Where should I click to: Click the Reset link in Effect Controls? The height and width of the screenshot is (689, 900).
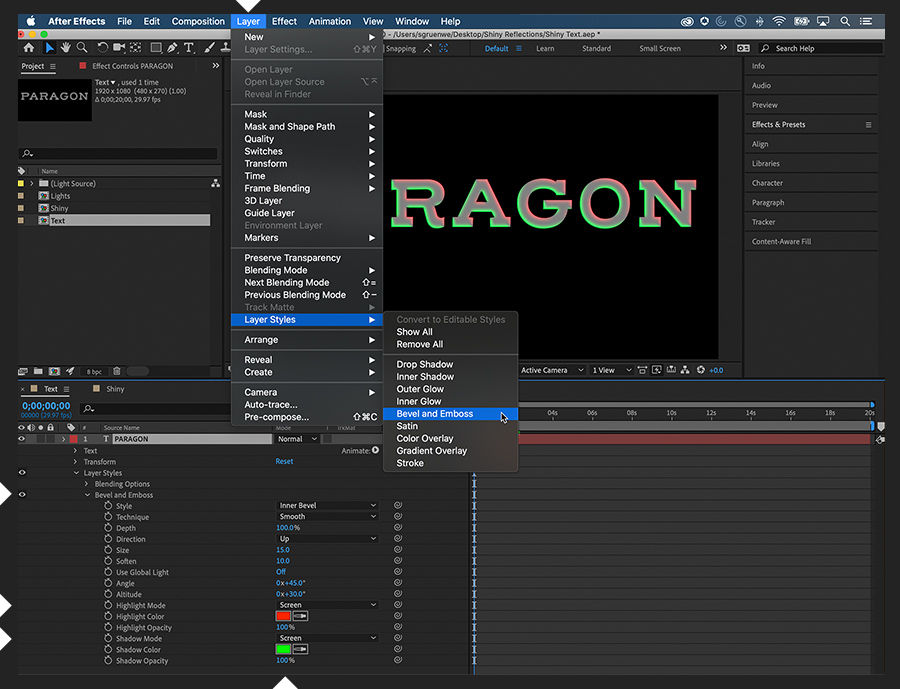tap(285, 461)
